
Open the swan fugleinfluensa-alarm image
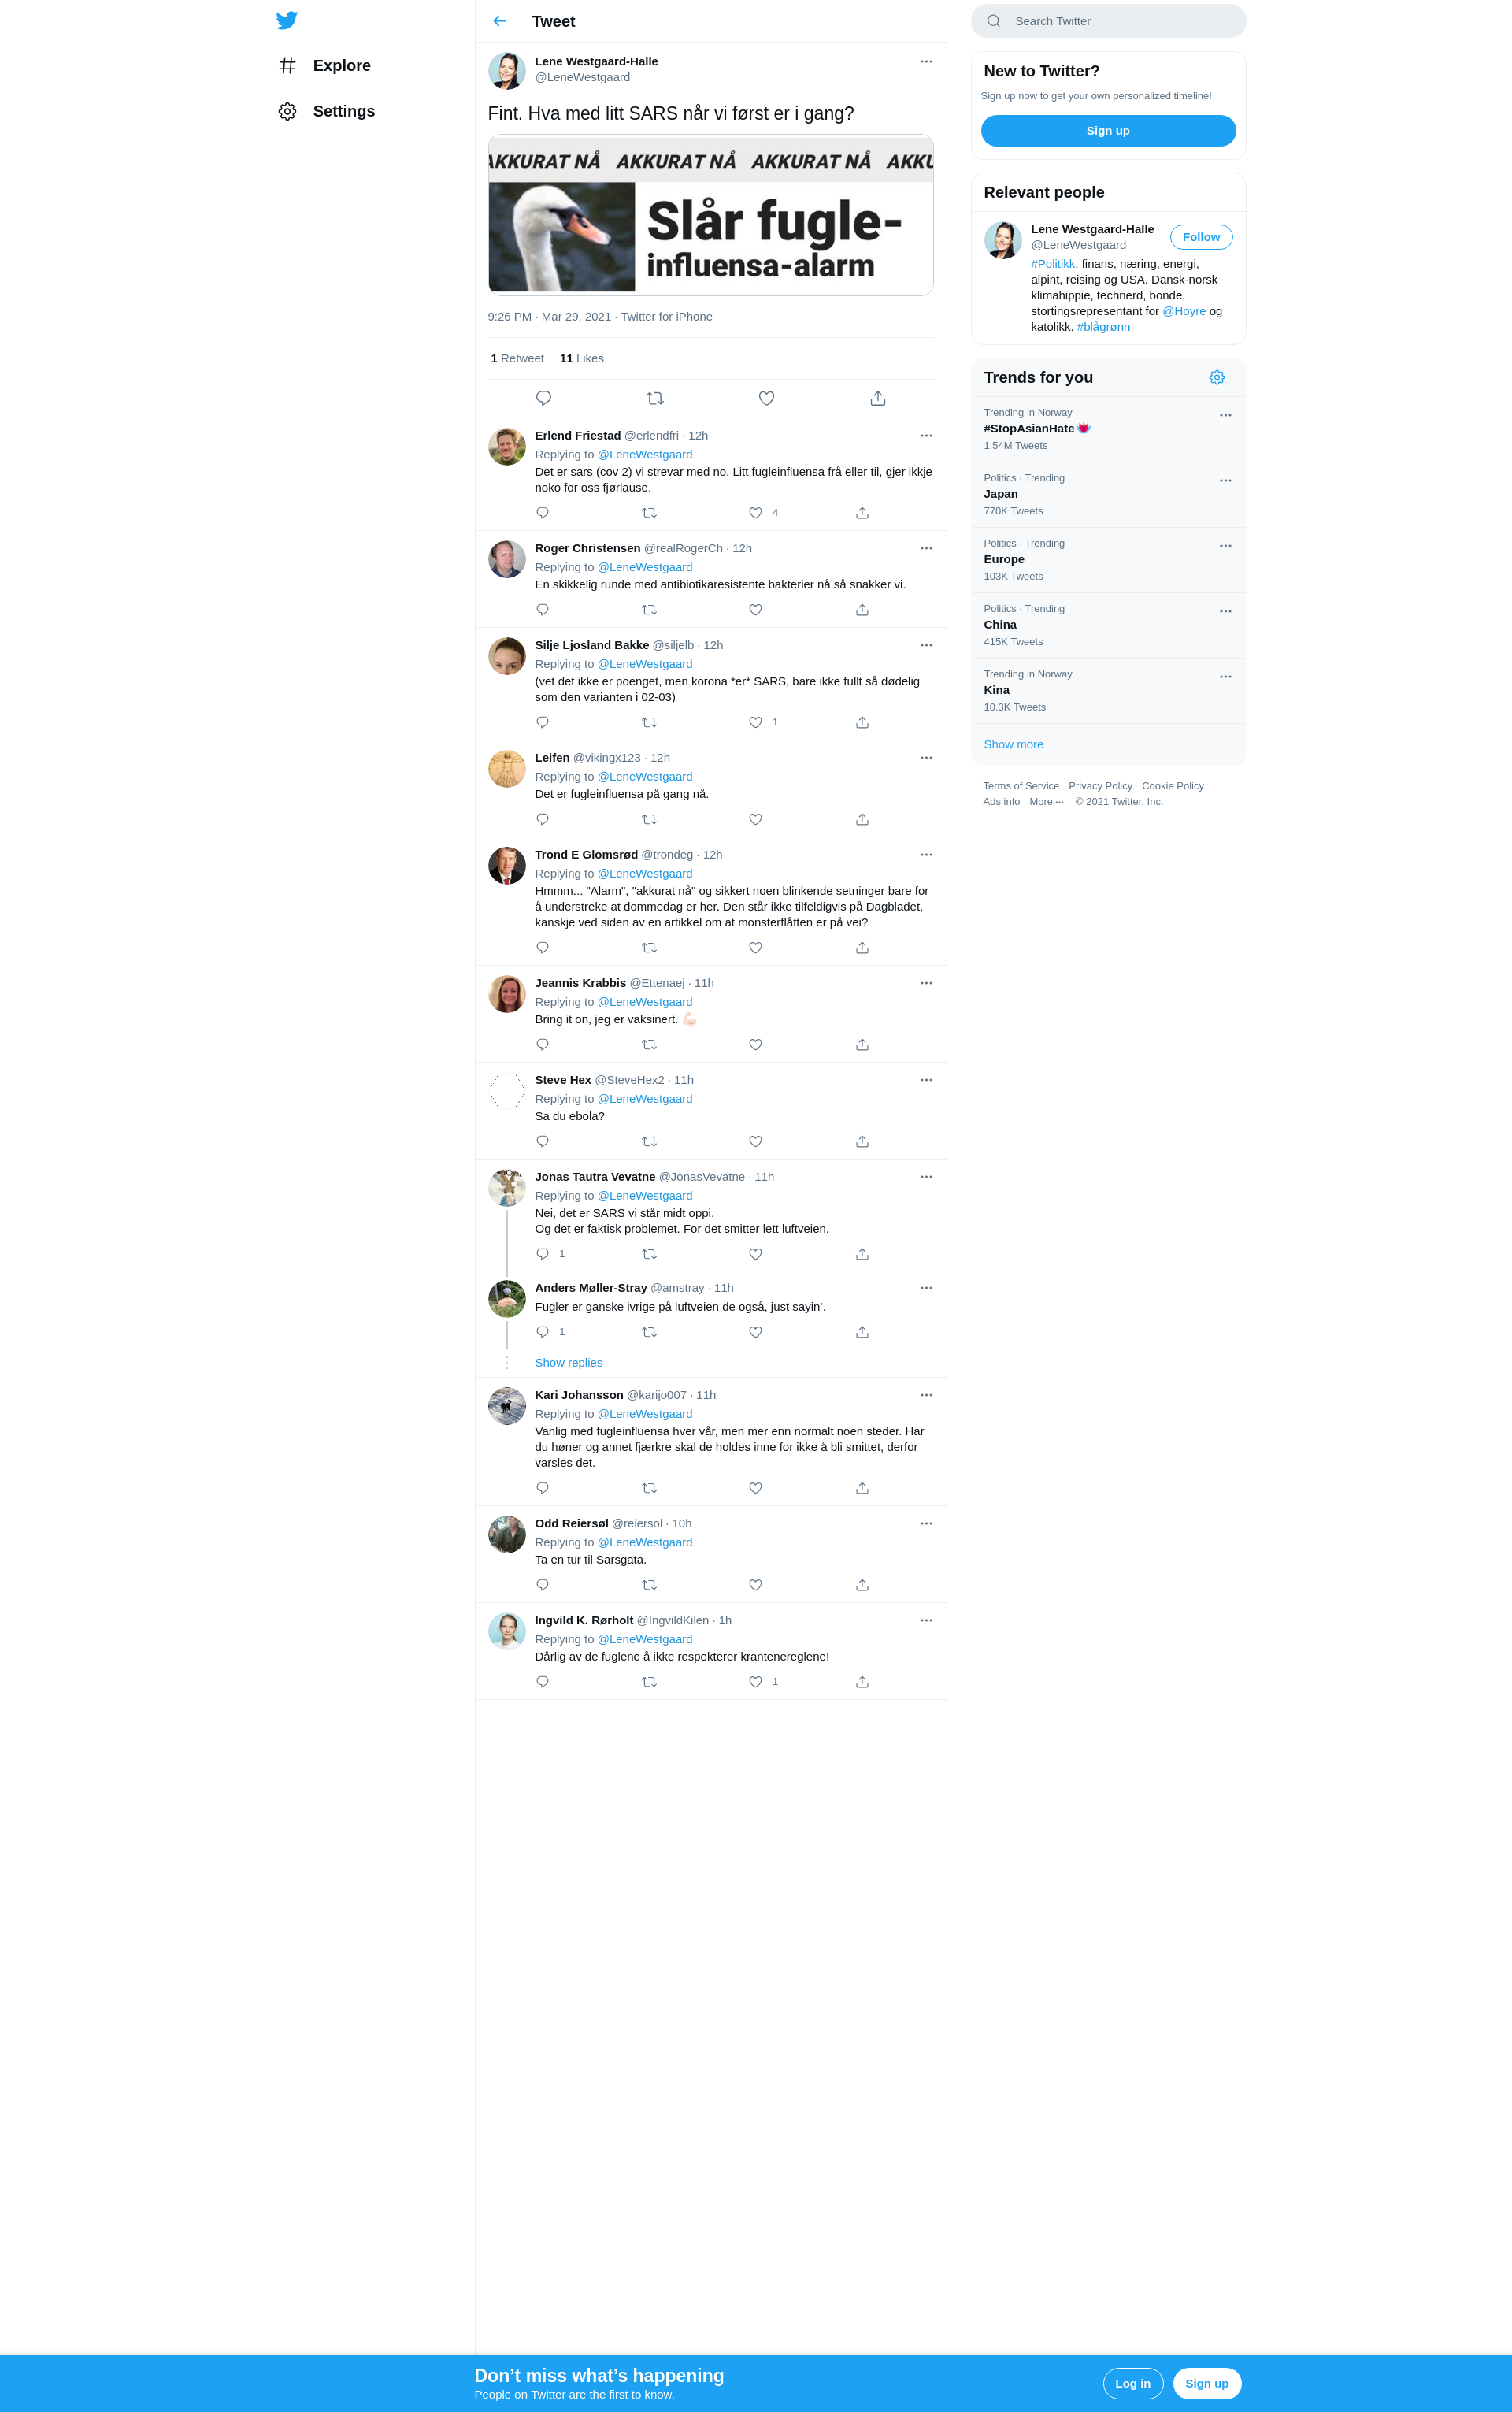tap(710, 215)
